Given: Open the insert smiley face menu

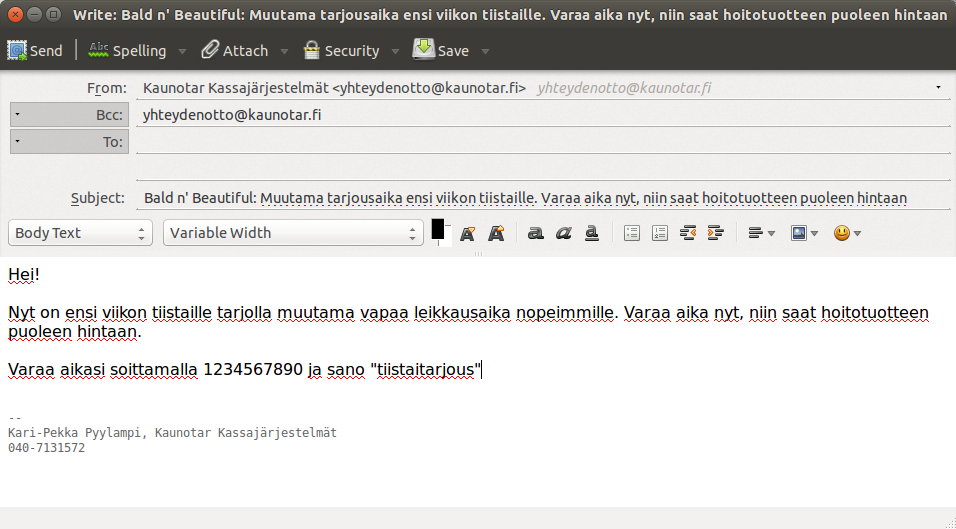Looking at the screenshot, I should pyautogui.click(x=847, y=233).
